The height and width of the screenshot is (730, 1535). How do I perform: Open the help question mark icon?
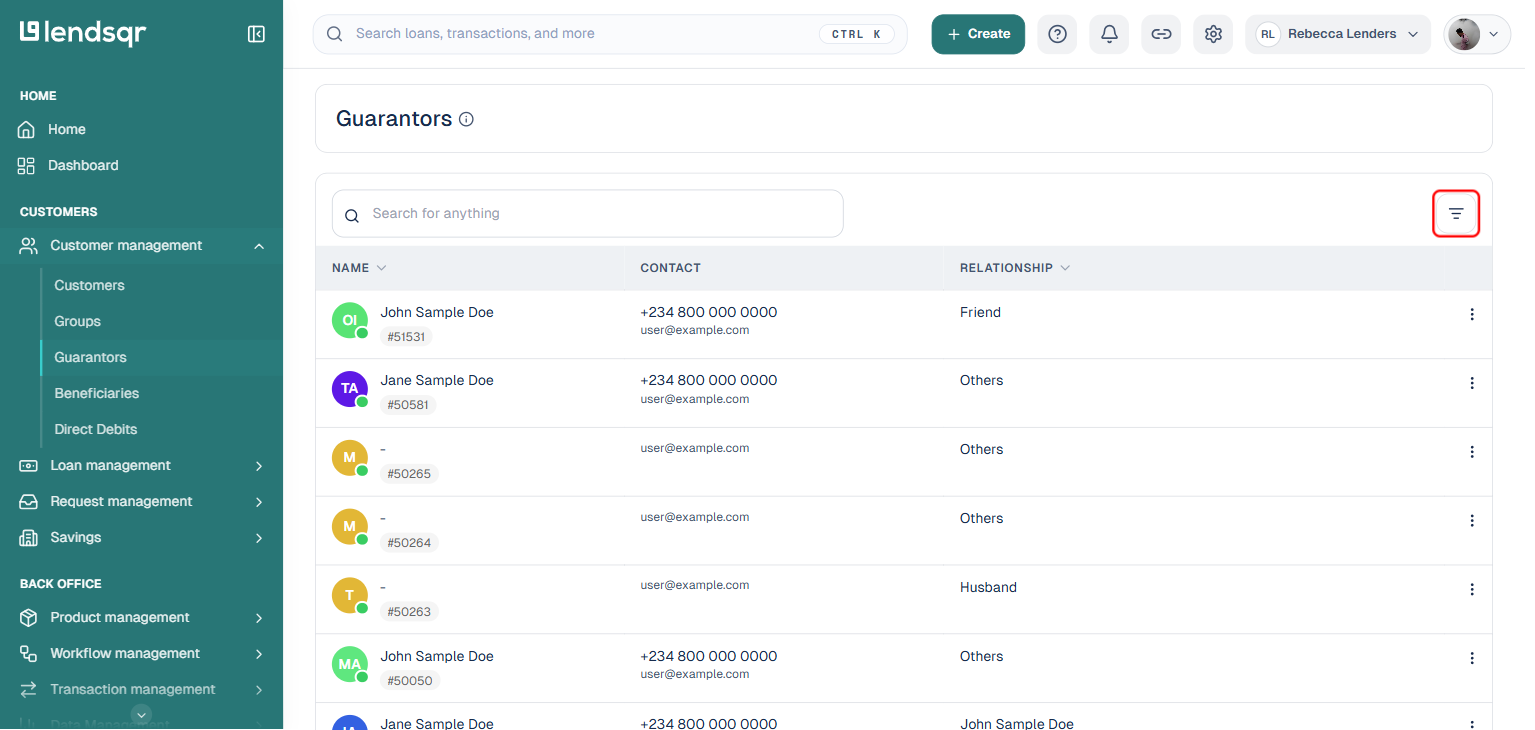(1057, 34)
